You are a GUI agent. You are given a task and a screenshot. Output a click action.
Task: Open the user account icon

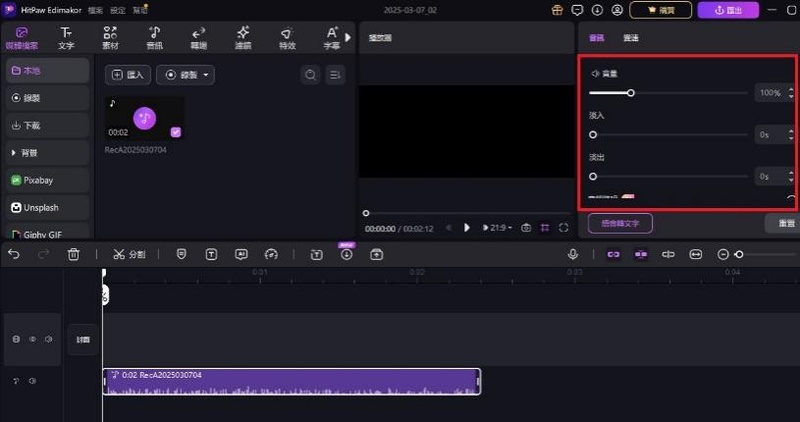click(617, 10)
